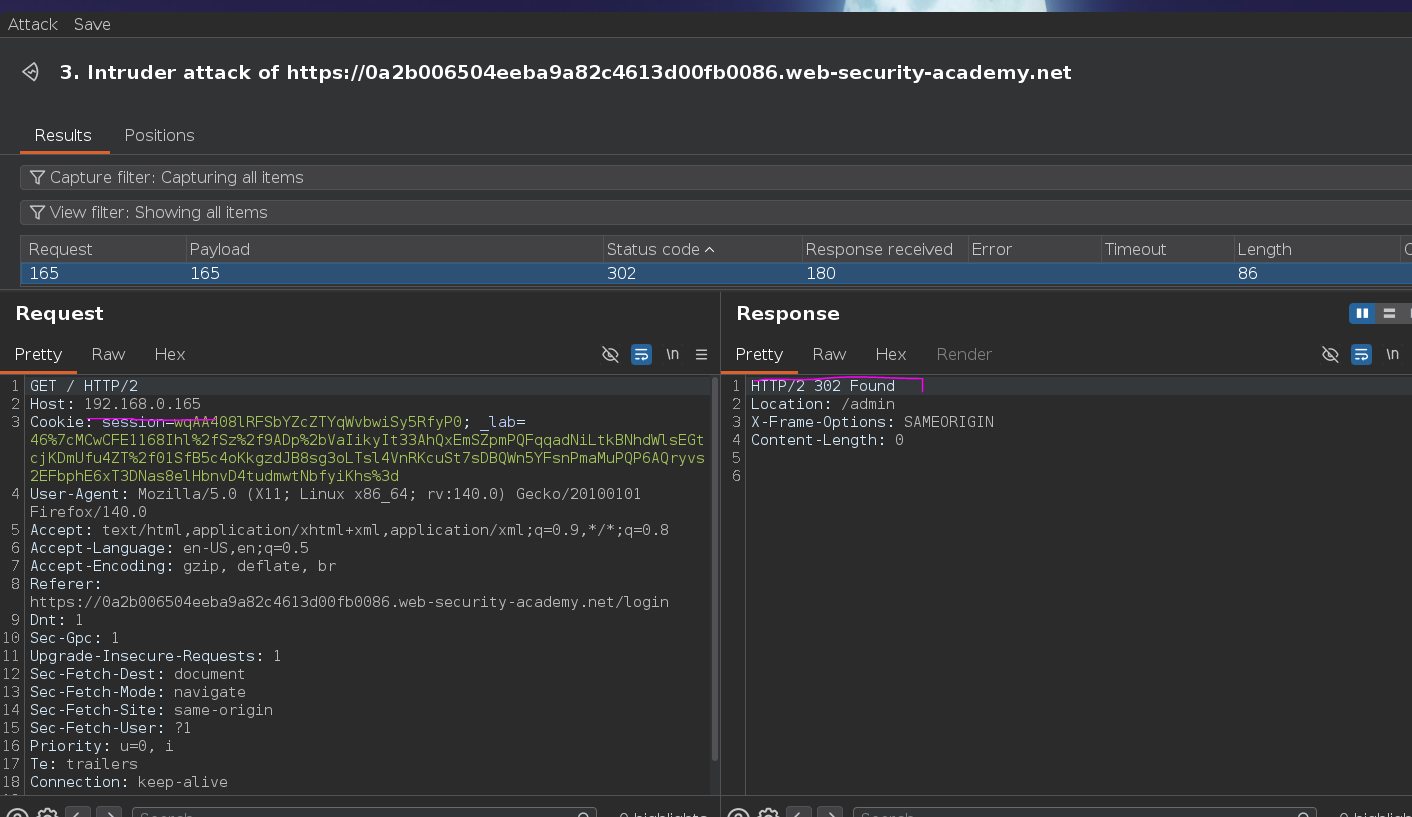Open the Capture filter bar
The height and width of the screenshot is (817, 1412).
[716, 177]
